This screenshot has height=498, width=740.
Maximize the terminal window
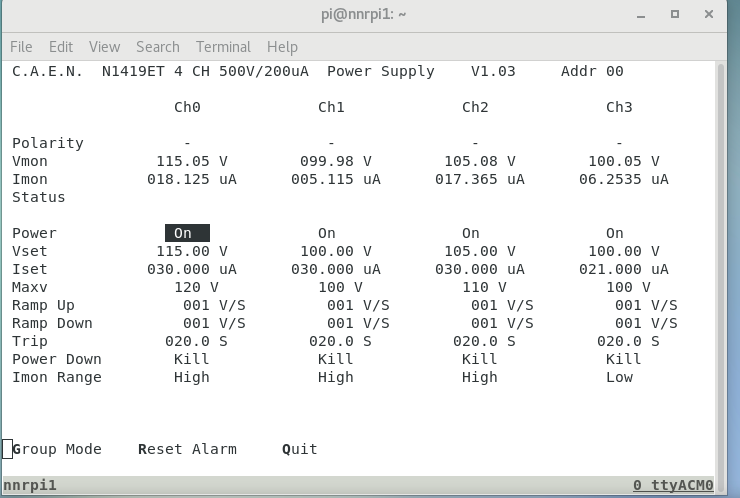[x=675, y=15]
